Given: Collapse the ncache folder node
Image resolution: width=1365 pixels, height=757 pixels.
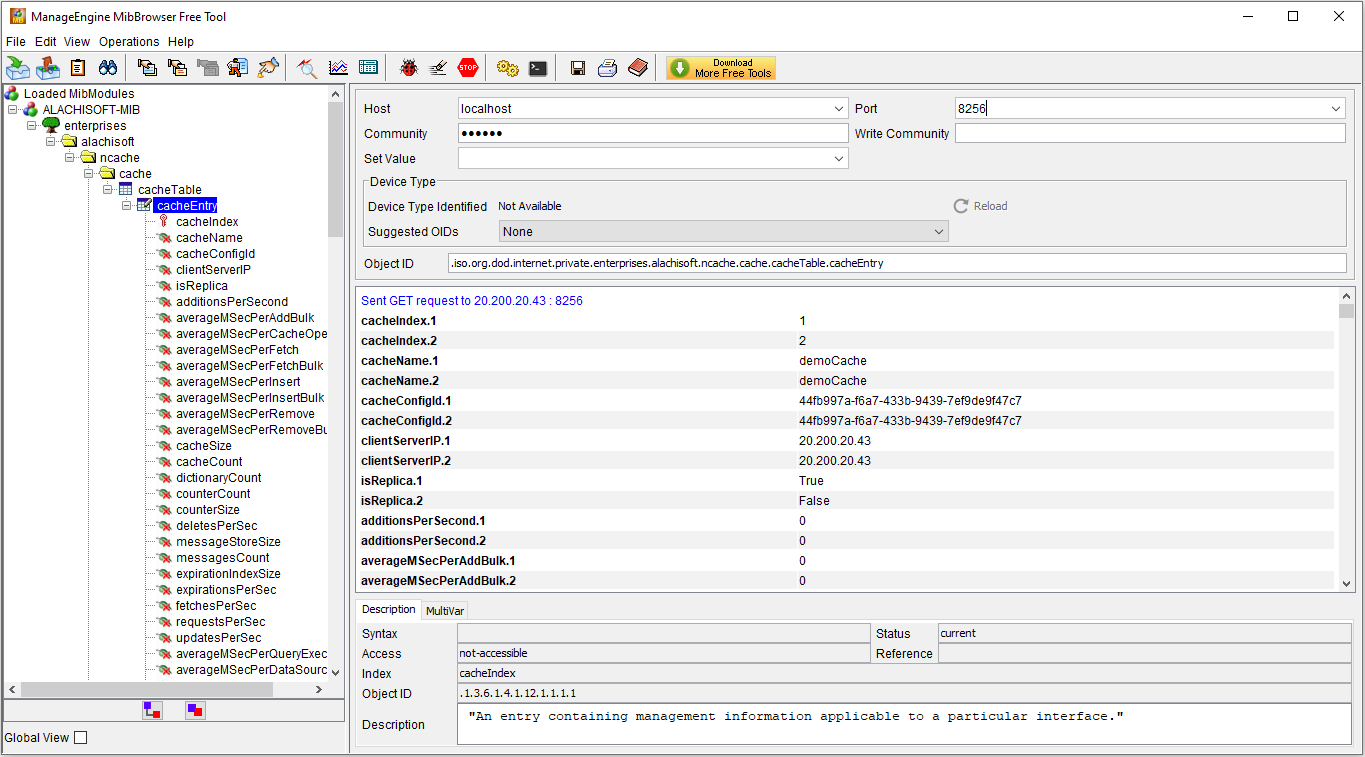Looking at the screenshot, I should pyautogui.click(x=70, y=158).
